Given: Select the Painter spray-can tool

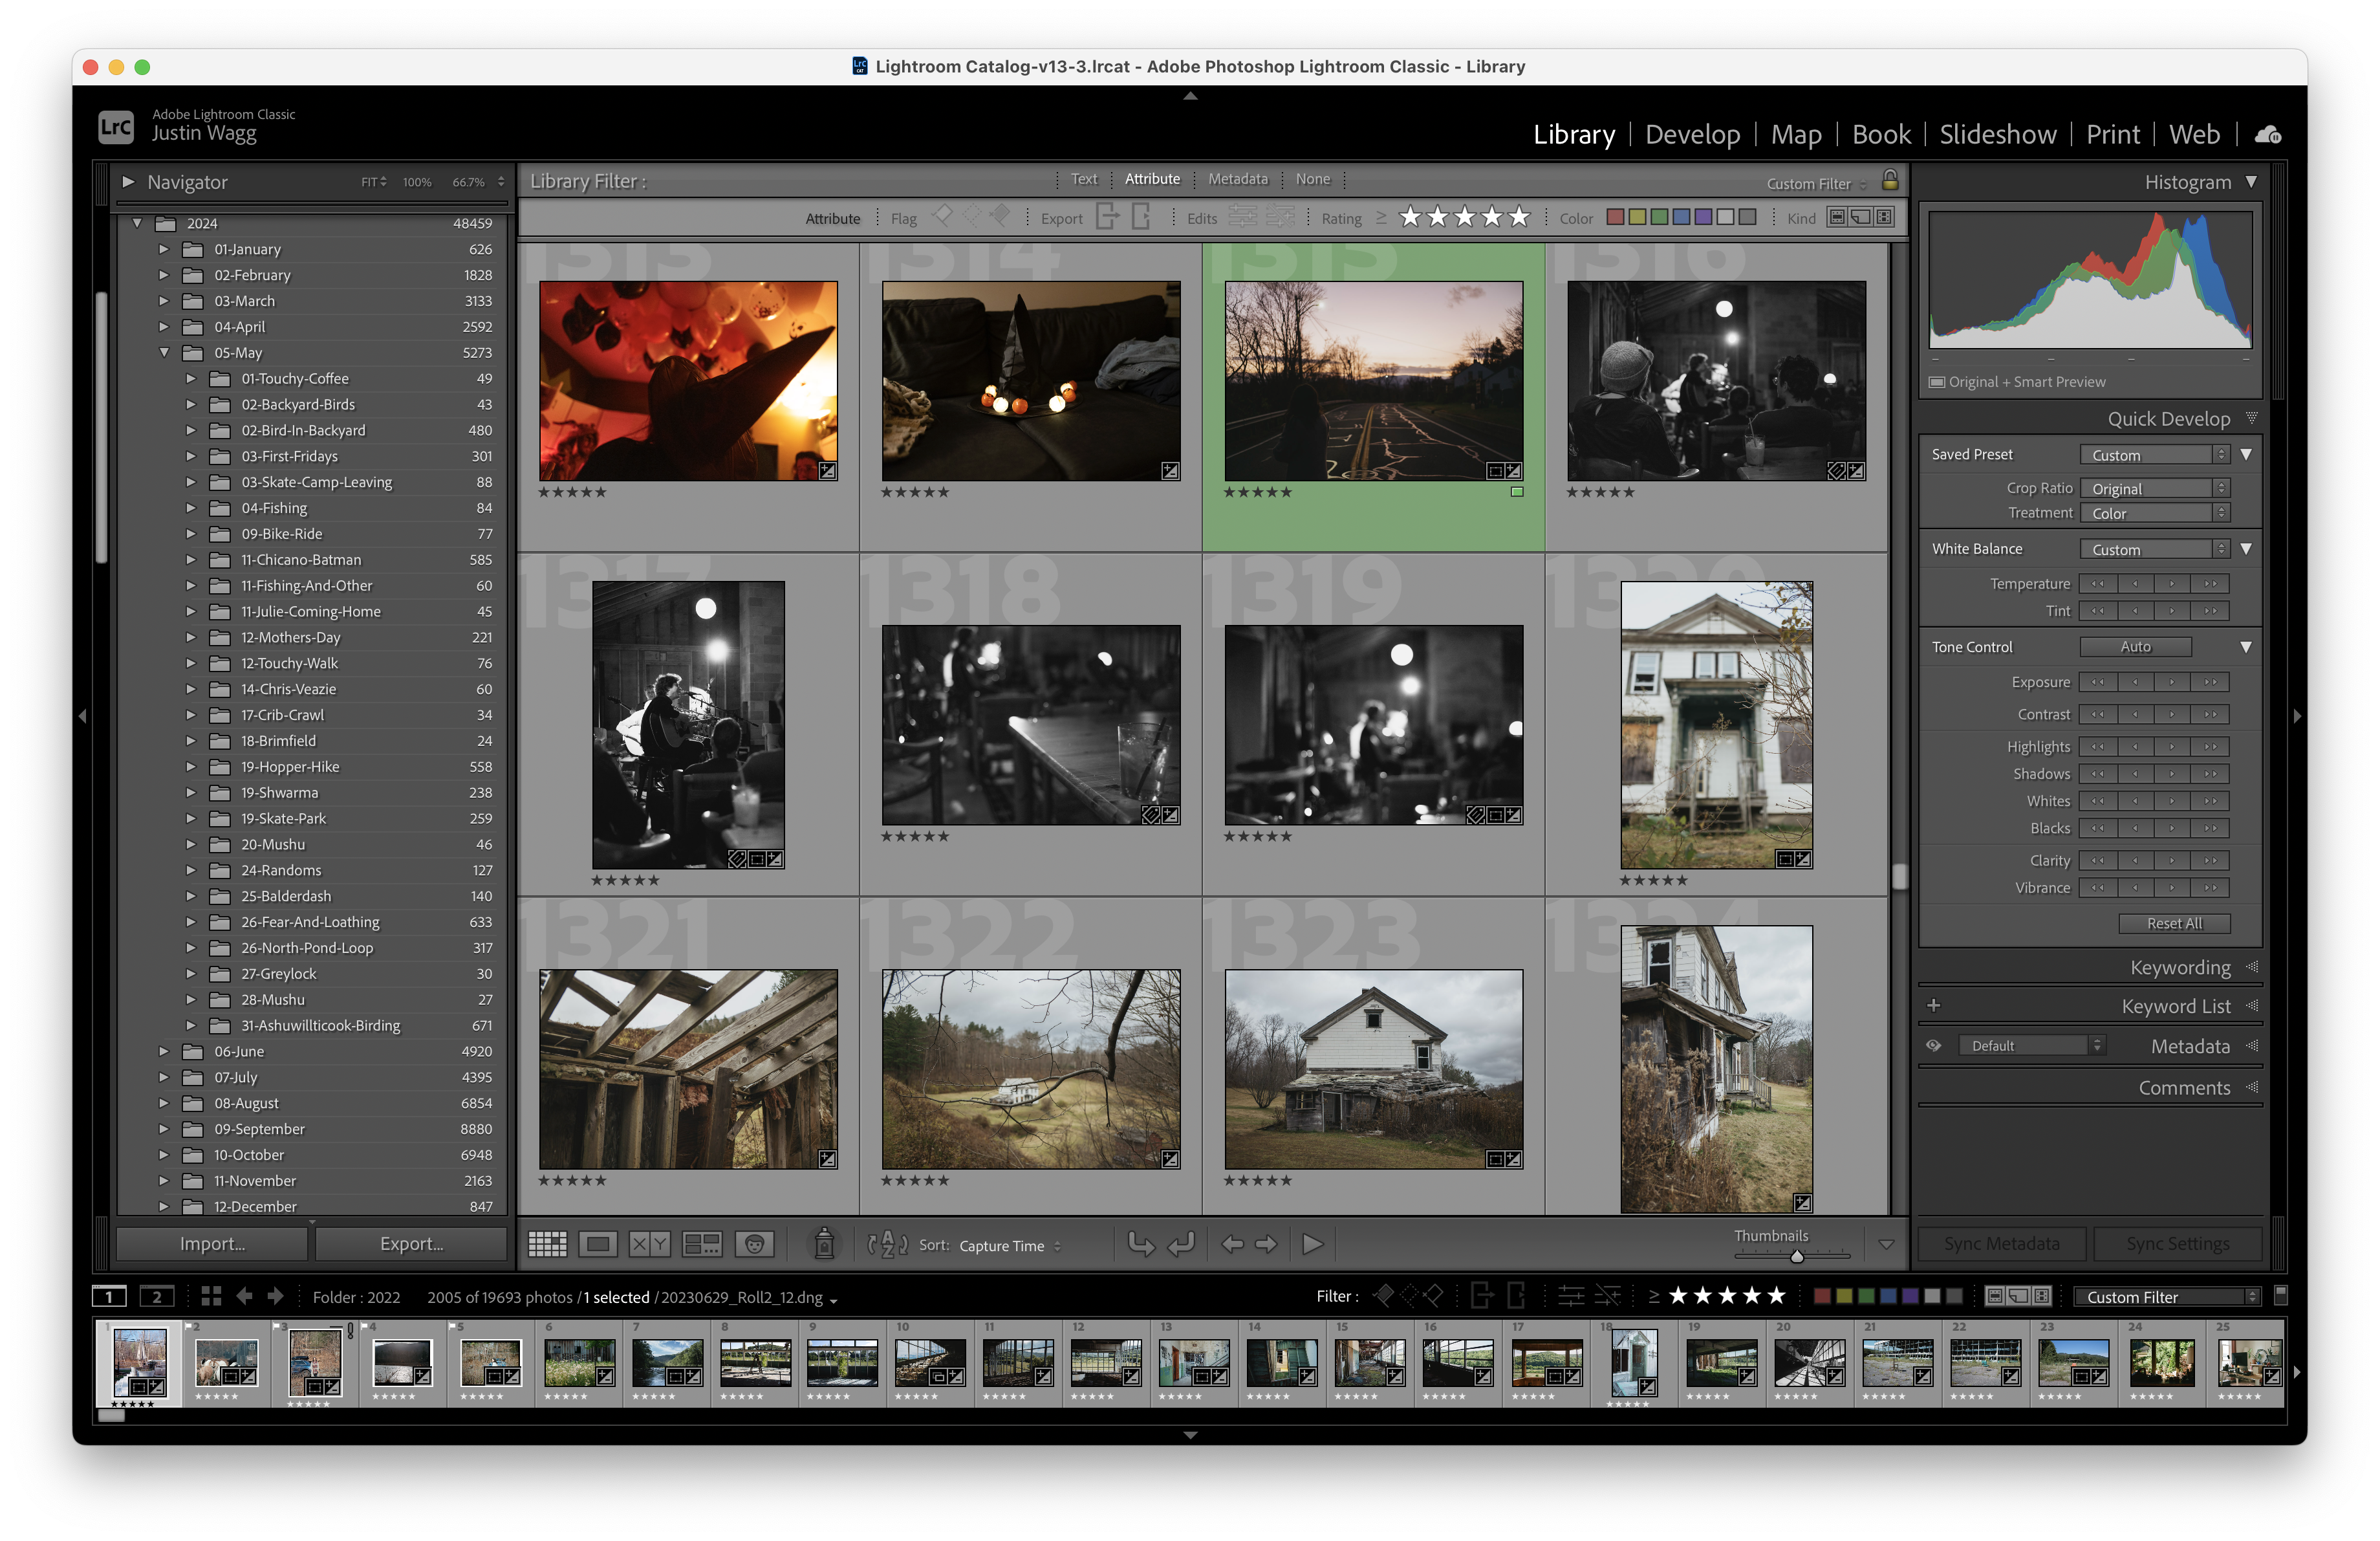Looking at the screenshot, I should tap(823, 1244).
